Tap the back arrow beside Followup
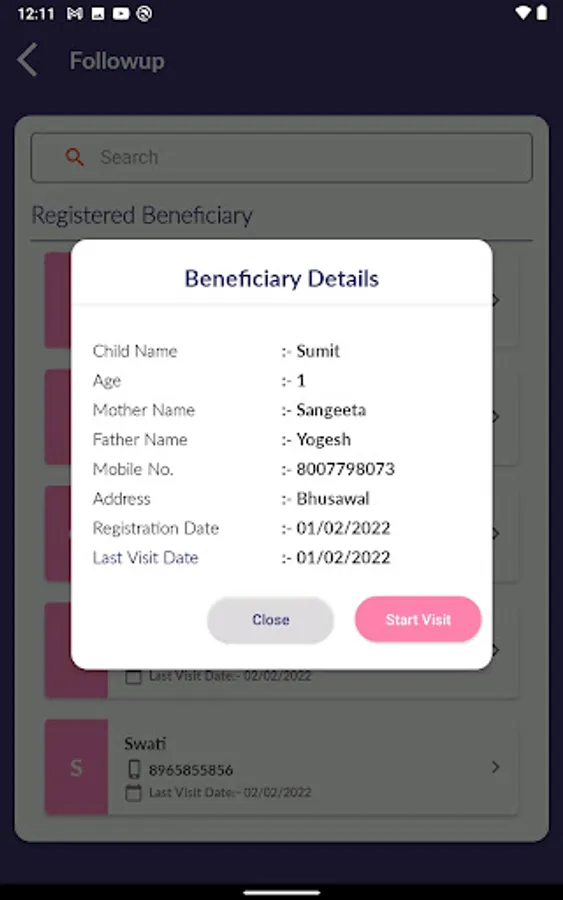The image size is (563, 900). pyautogui.click(x=27, y=60)
